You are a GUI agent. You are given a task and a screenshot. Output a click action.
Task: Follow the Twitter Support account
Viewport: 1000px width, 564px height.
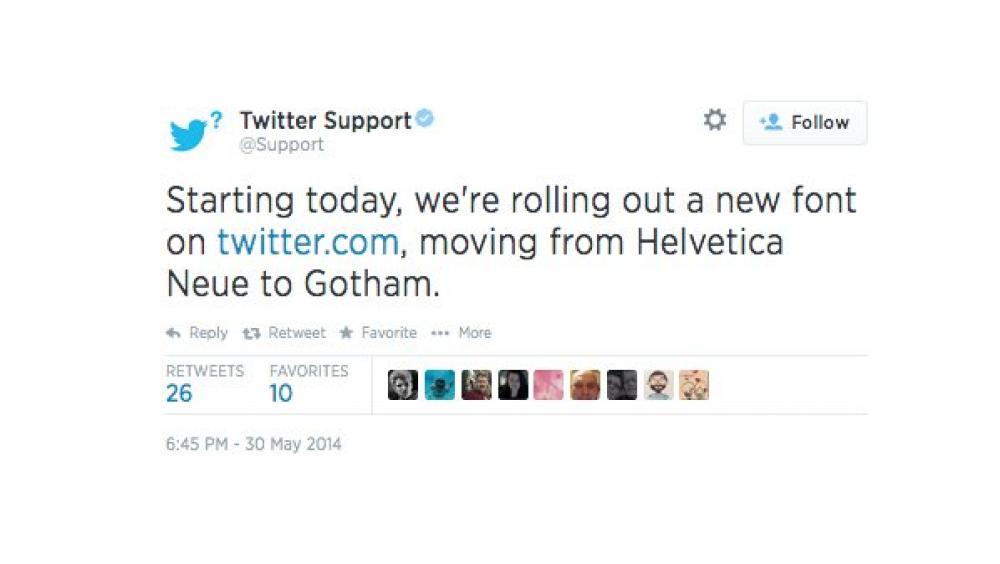(805, 122)
